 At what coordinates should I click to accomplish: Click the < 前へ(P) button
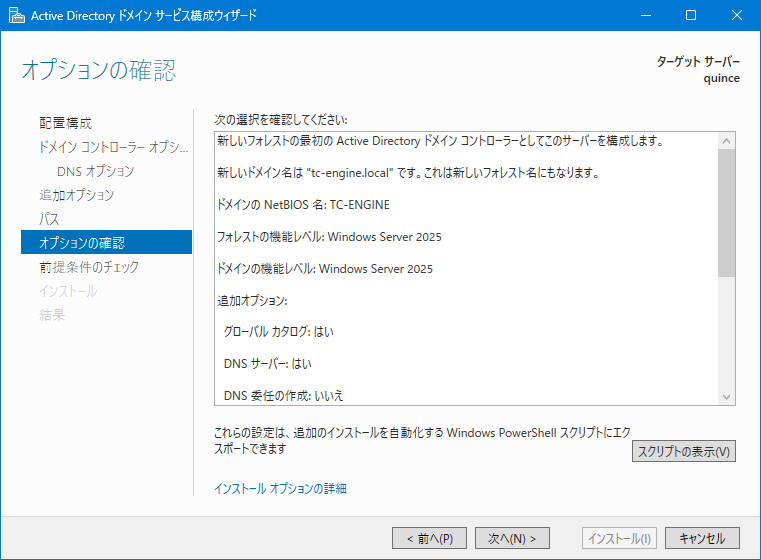430,538
